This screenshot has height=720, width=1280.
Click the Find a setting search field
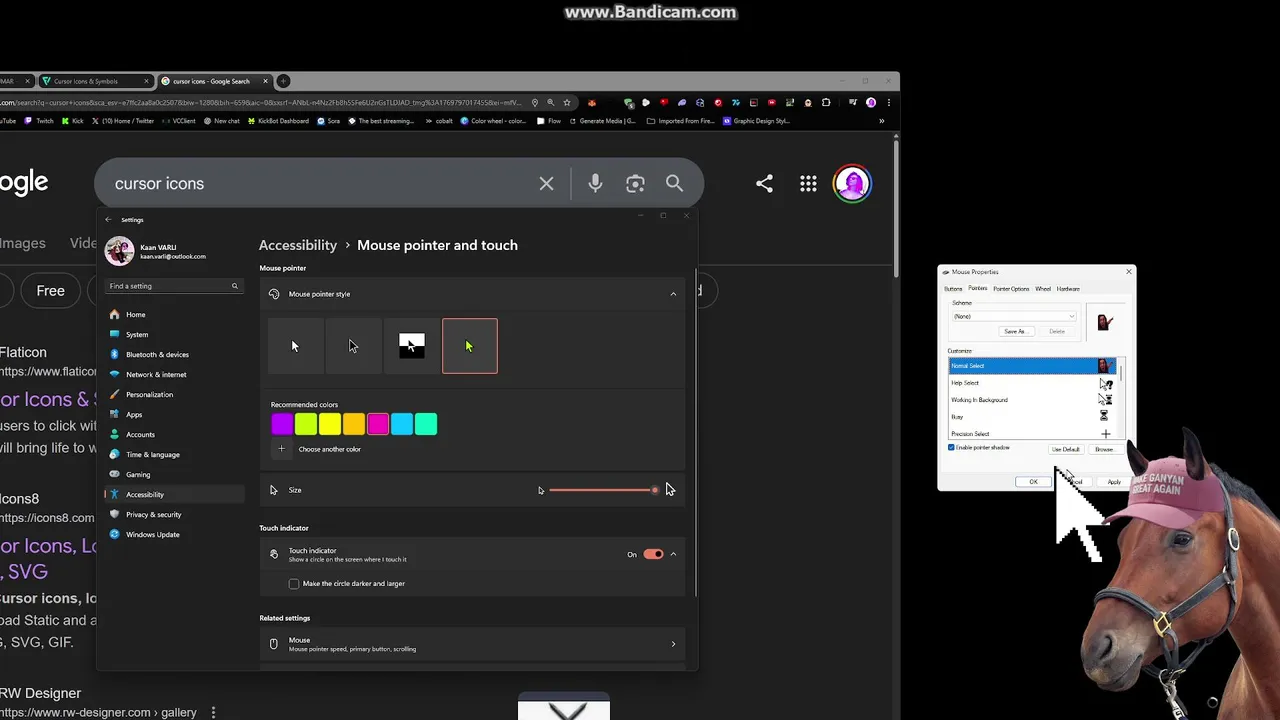(174, 286)
